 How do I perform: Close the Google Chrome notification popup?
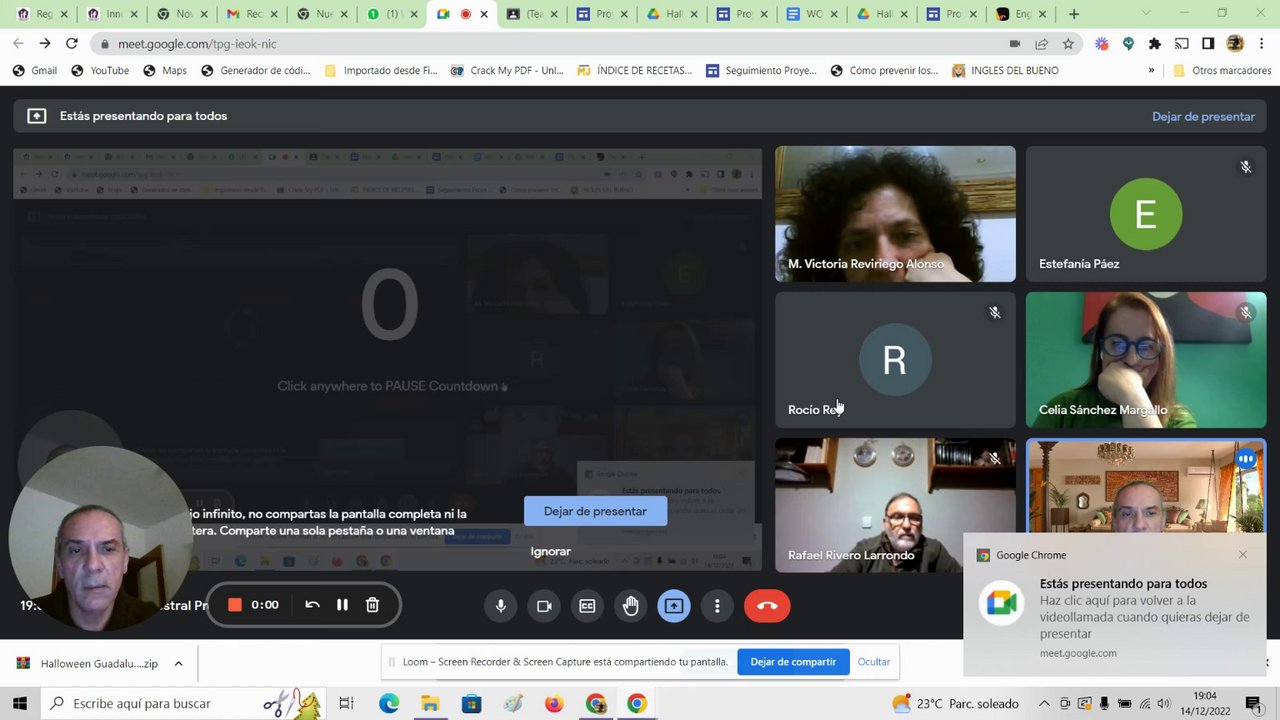click(x=1243, y=555)
